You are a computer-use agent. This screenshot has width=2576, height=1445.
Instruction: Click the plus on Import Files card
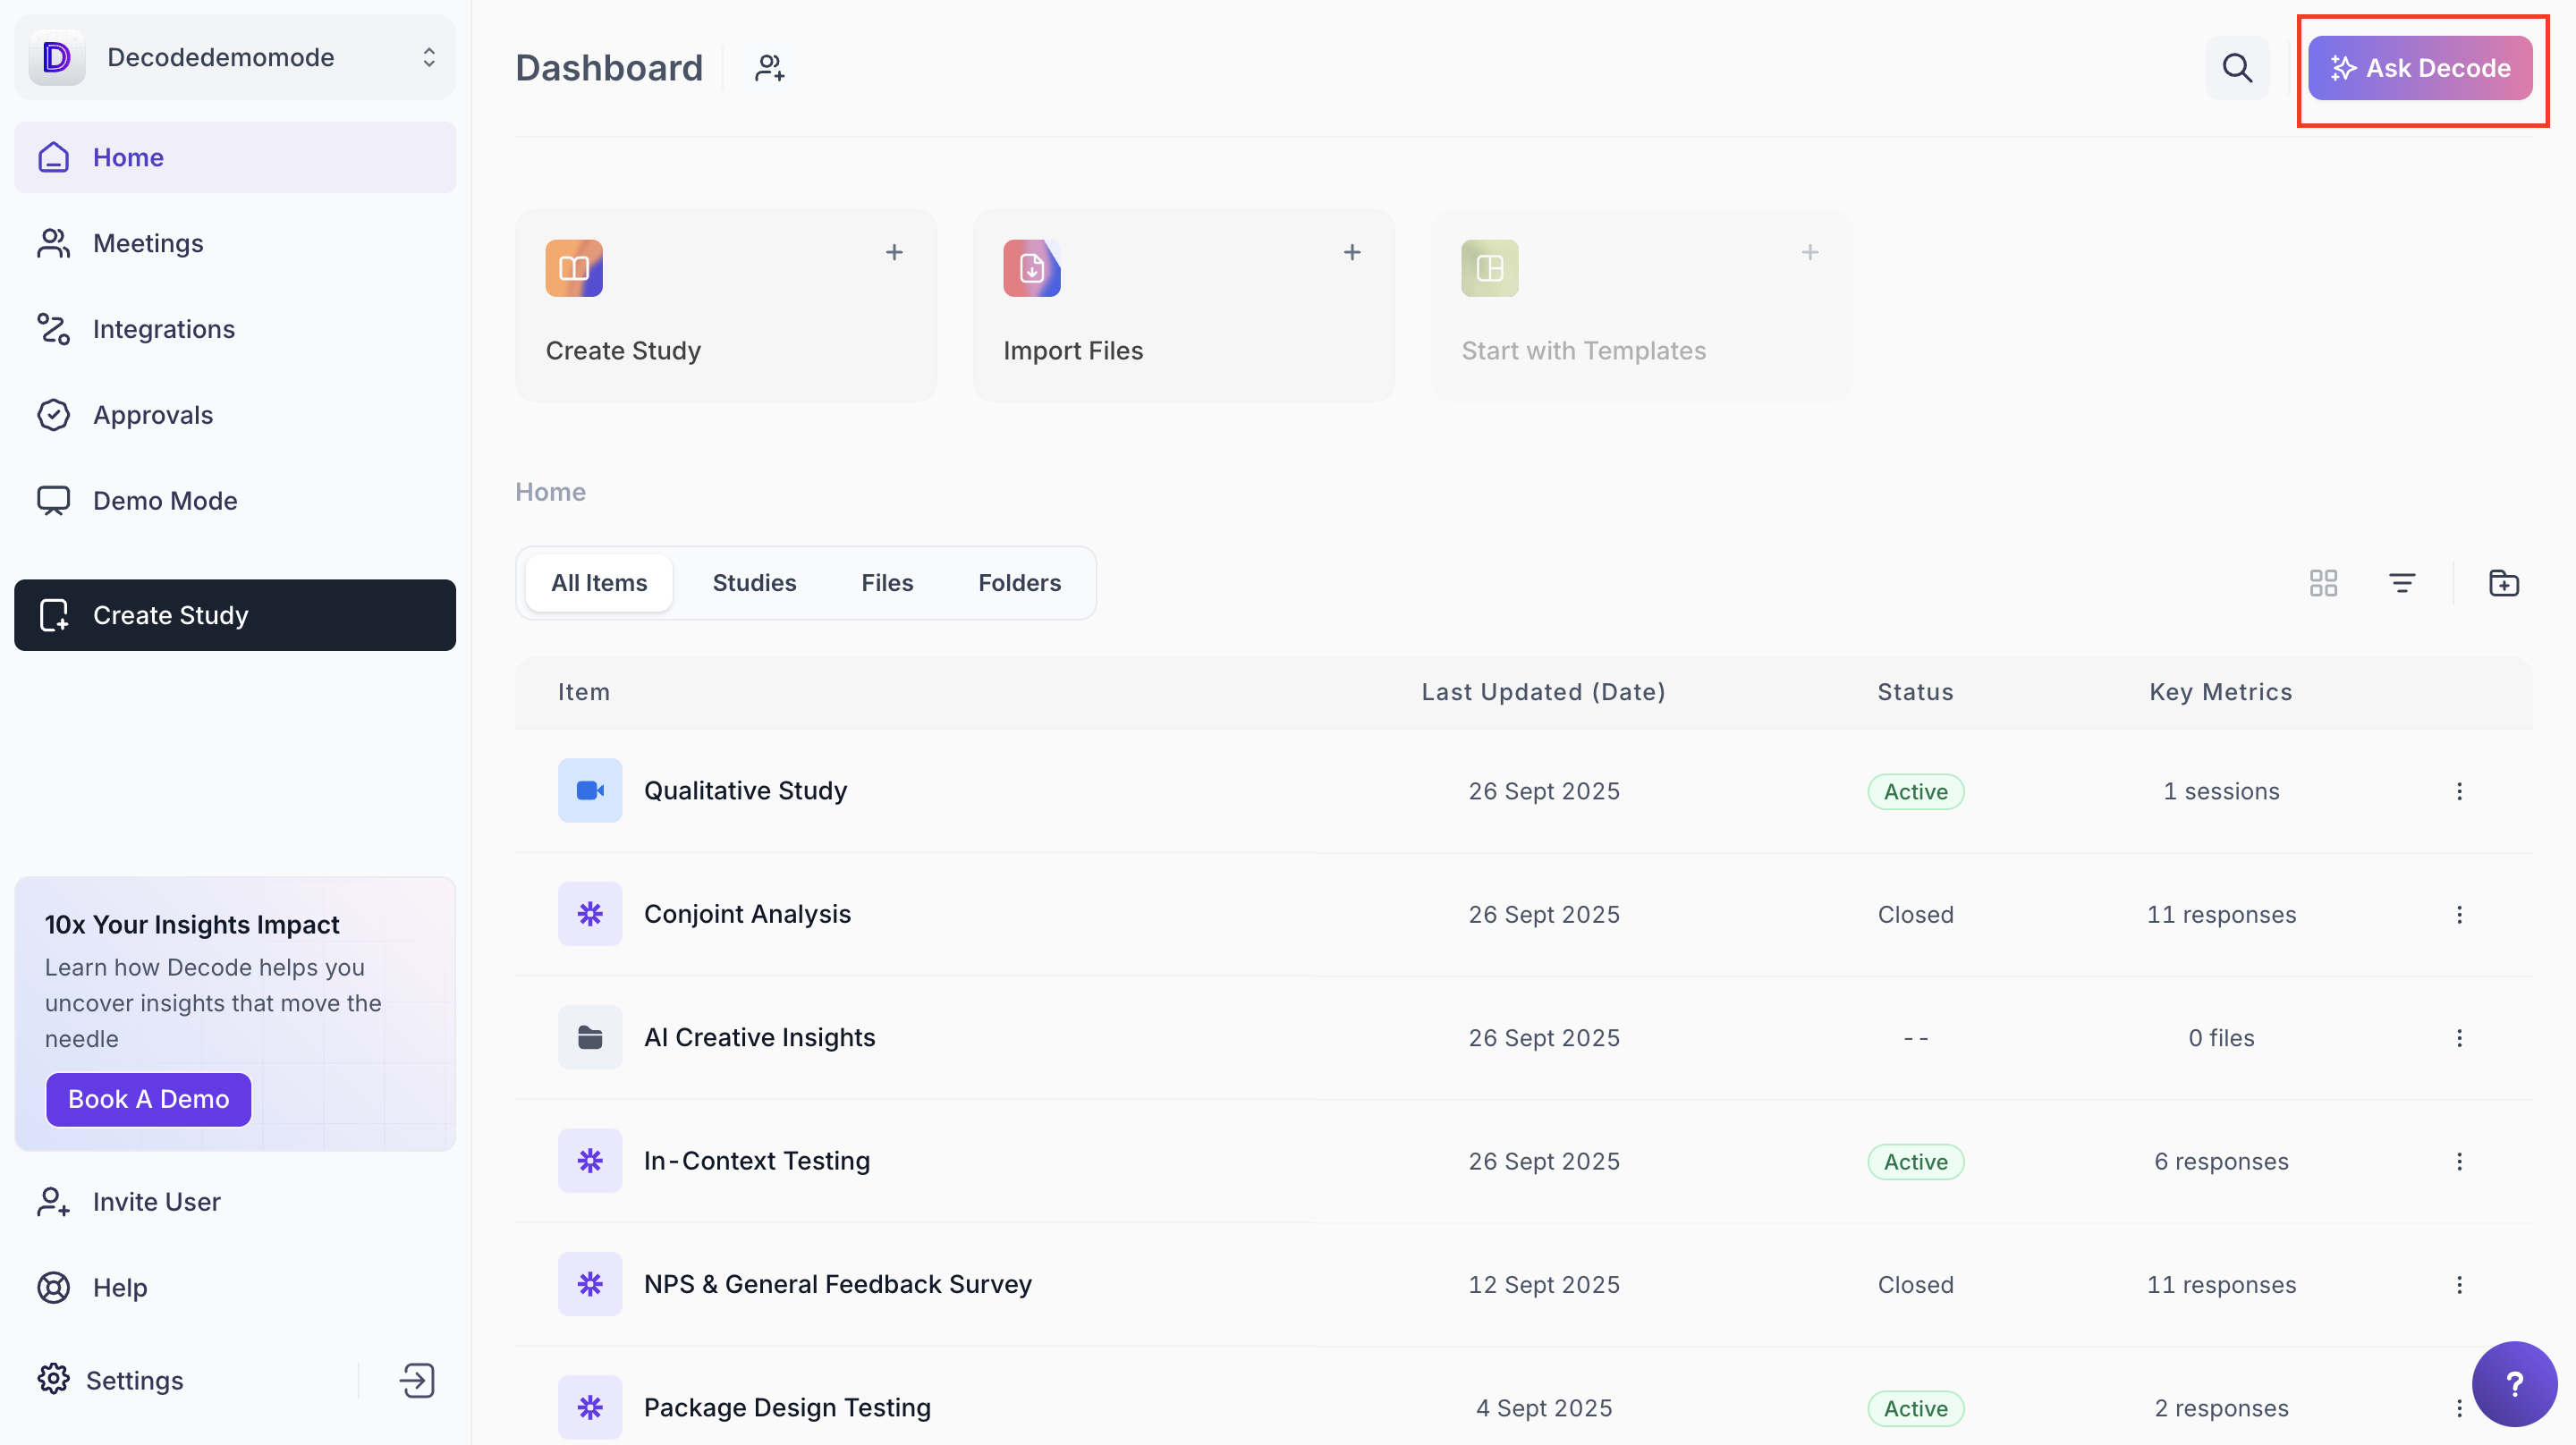[x=1351, y=252]
